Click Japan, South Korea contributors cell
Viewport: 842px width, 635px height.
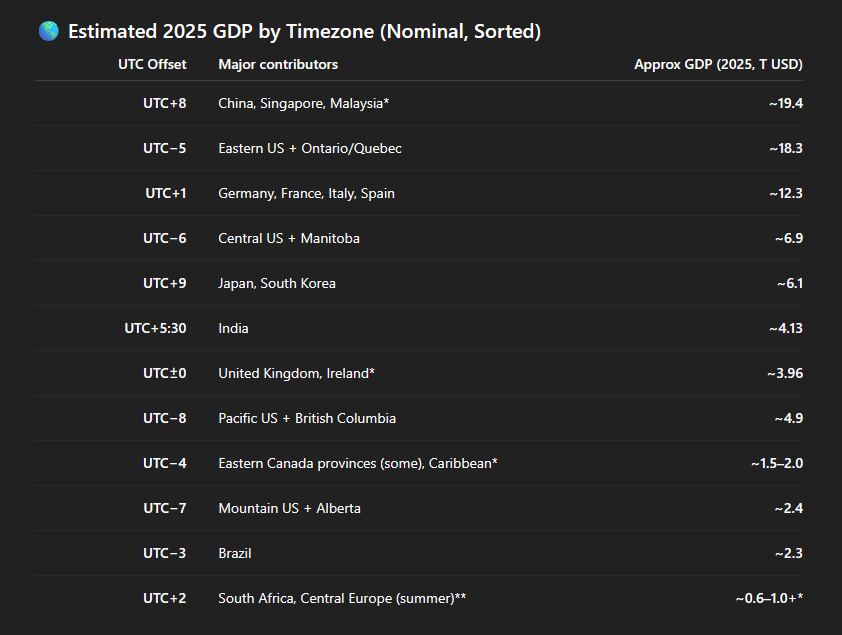277,283
